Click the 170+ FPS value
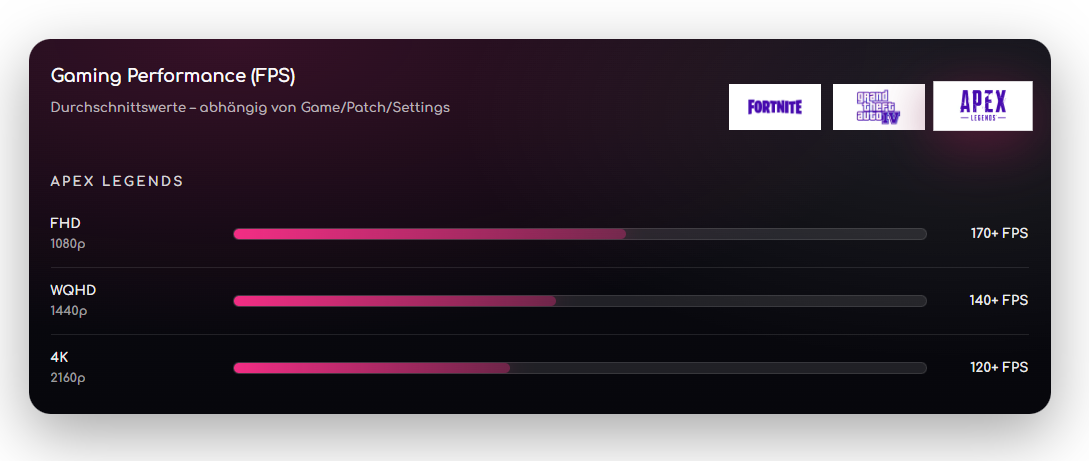The width and height of the screenshot is (1089, 461). [x=998, y=234]
